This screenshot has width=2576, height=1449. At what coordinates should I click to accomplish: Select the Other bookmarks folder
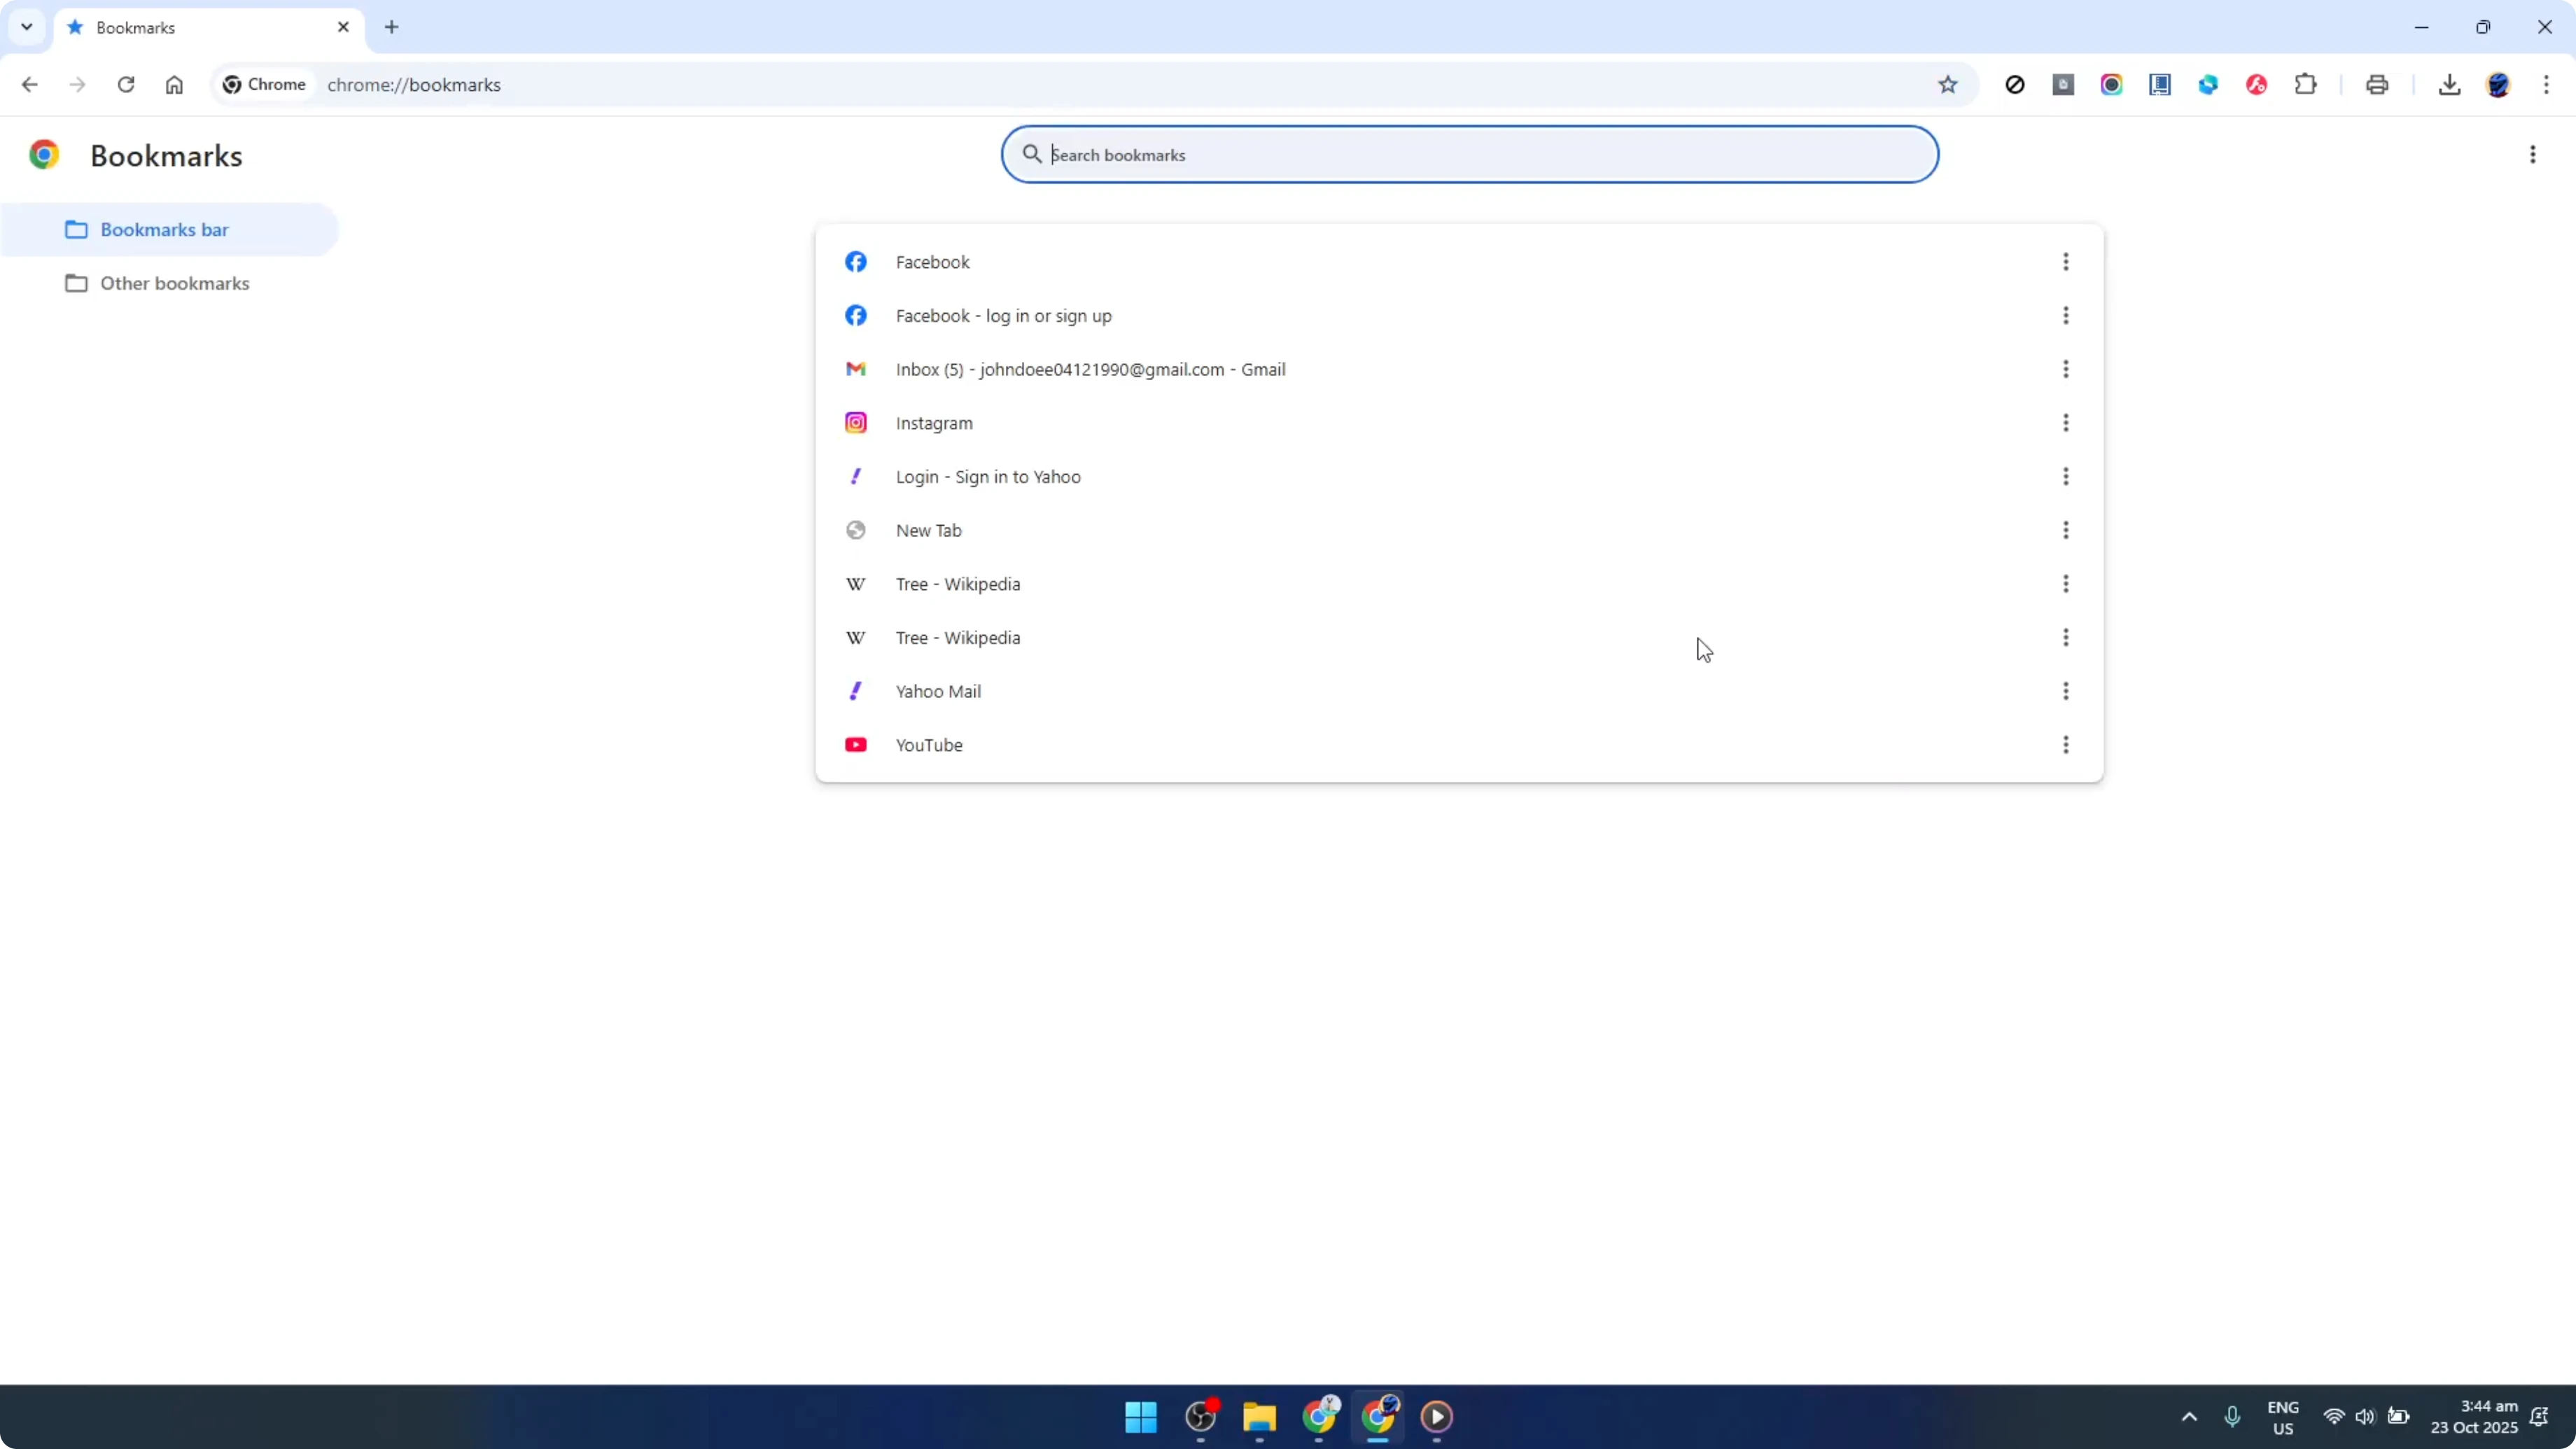pyautogui.click(x=169, y=284)
